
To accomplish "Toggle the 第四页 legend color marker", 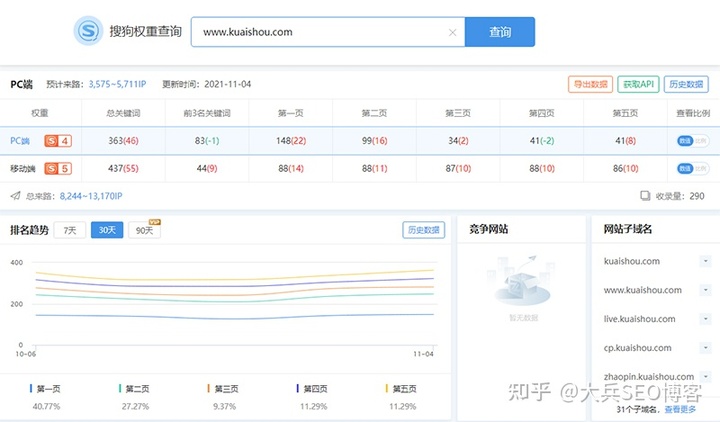I will pyautogui.click(x=298, y=388).
